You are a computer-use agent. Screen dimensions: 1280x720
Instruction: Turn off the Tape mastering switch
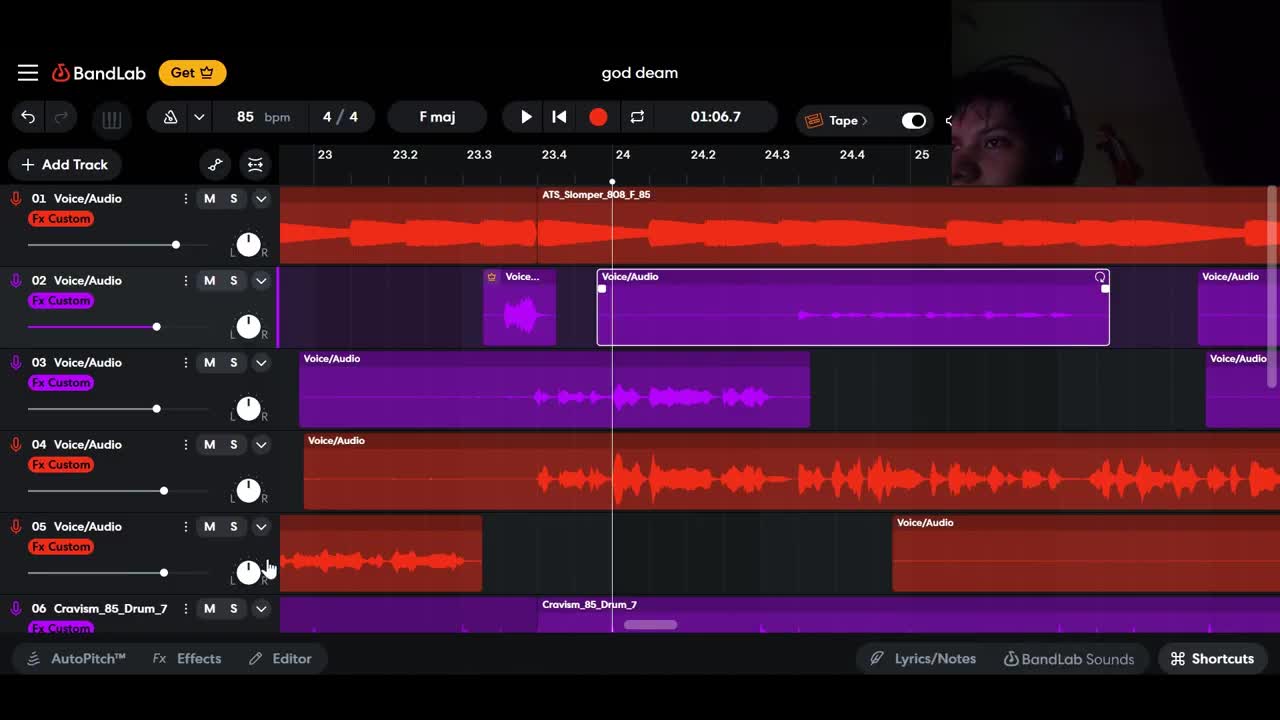[x=914, y=120]
